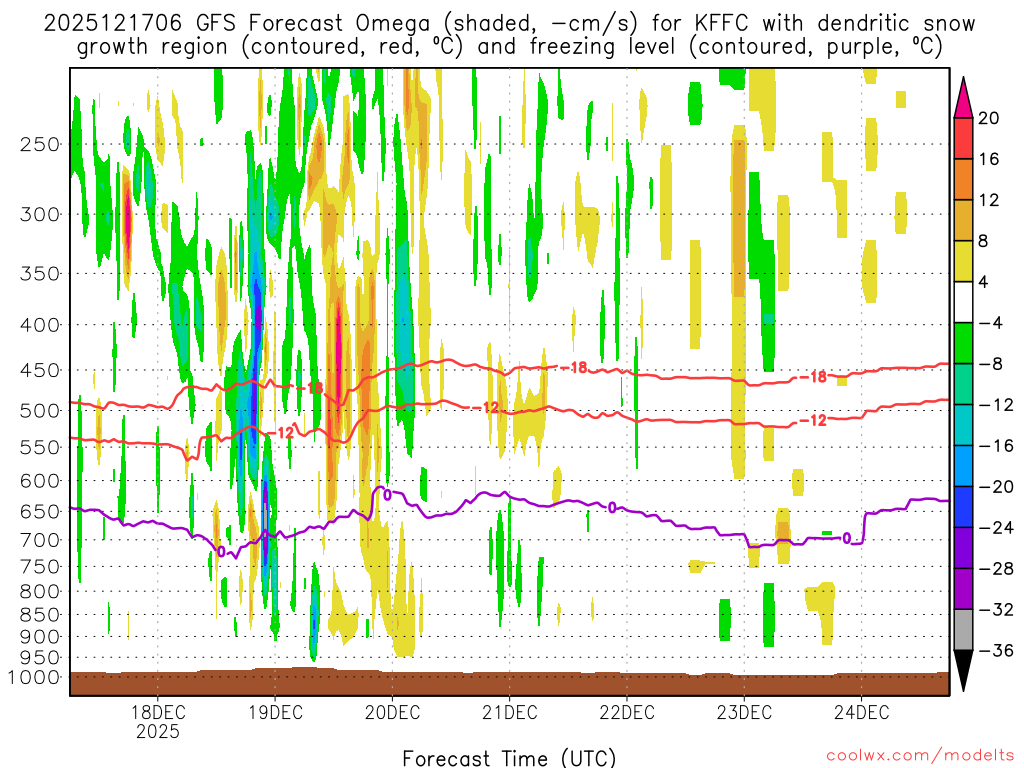Open the coolwx.com/modelts link
1024x768 pixels.
(x=920, y=756)
